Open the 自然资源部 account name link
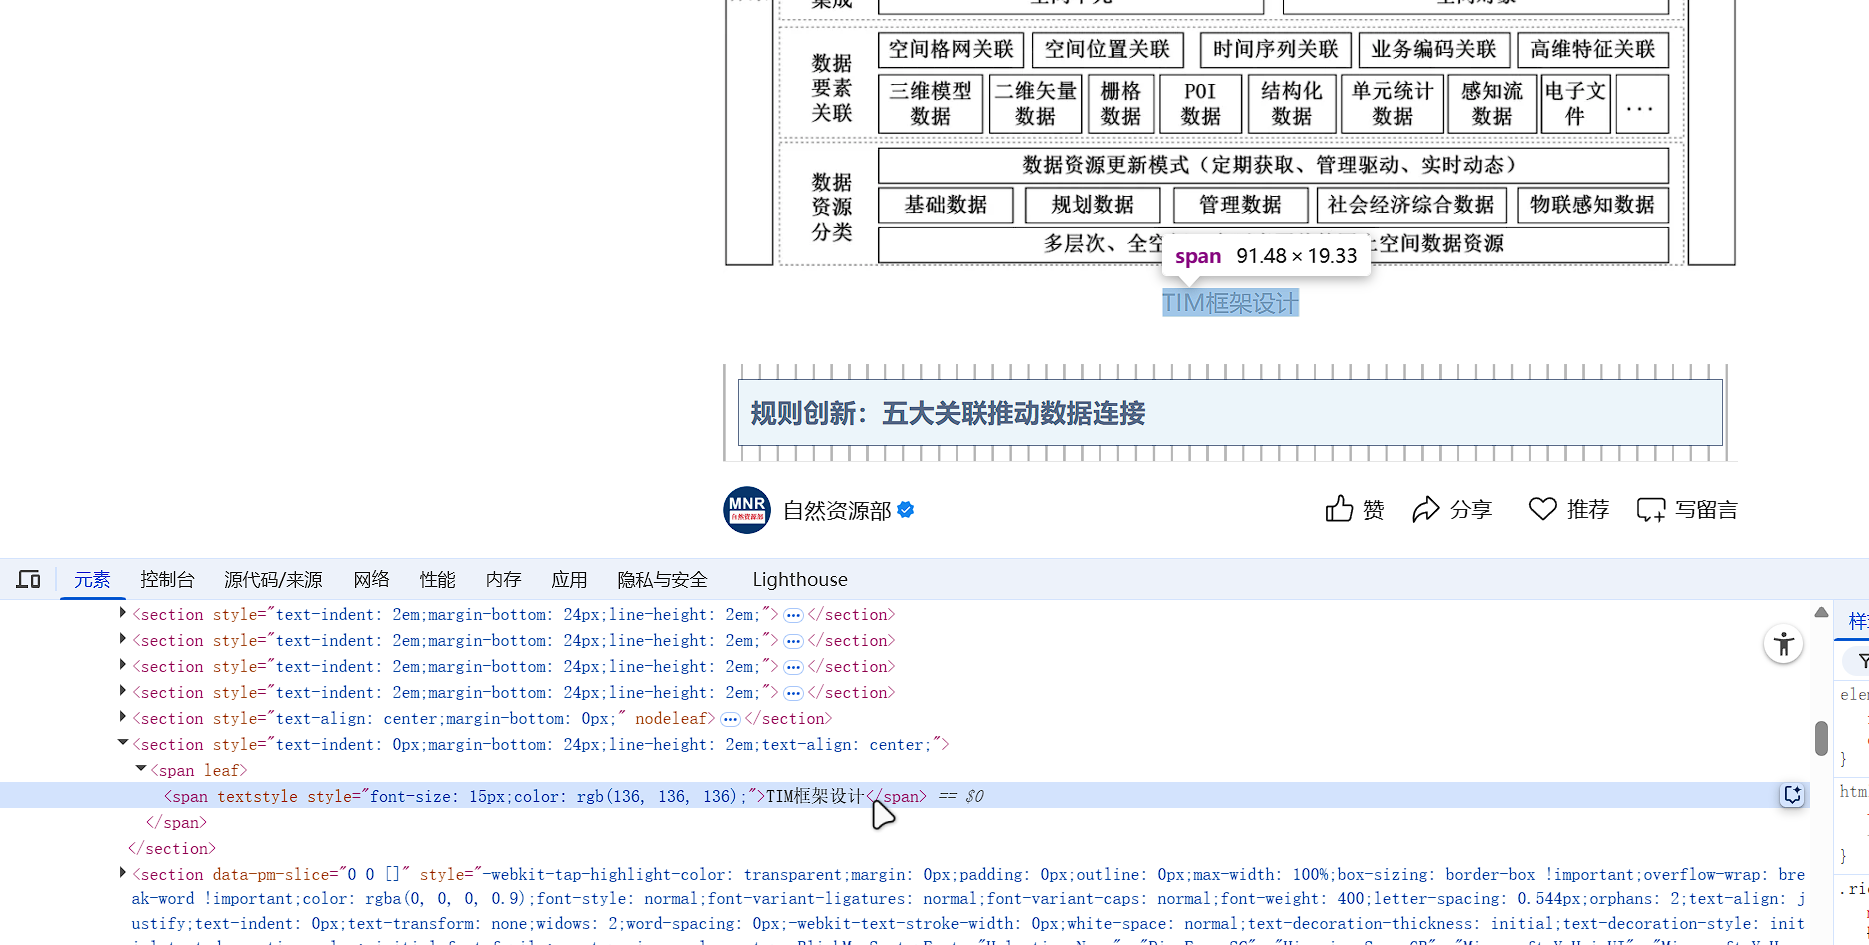 coord(837,511)
